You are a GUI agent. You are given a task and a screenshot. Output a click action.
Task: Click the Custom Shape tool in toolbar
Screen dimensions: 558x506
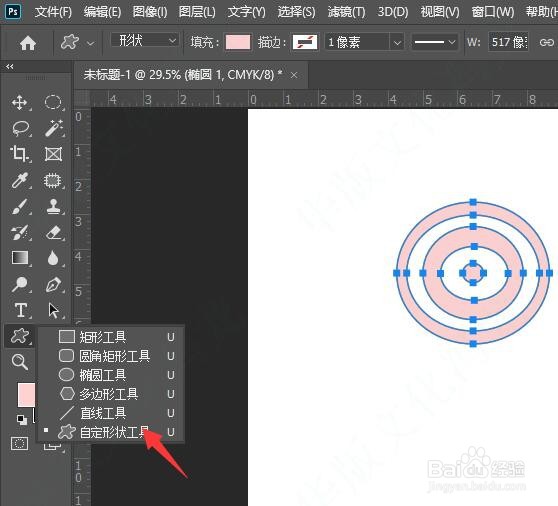[x=19, y=336]
